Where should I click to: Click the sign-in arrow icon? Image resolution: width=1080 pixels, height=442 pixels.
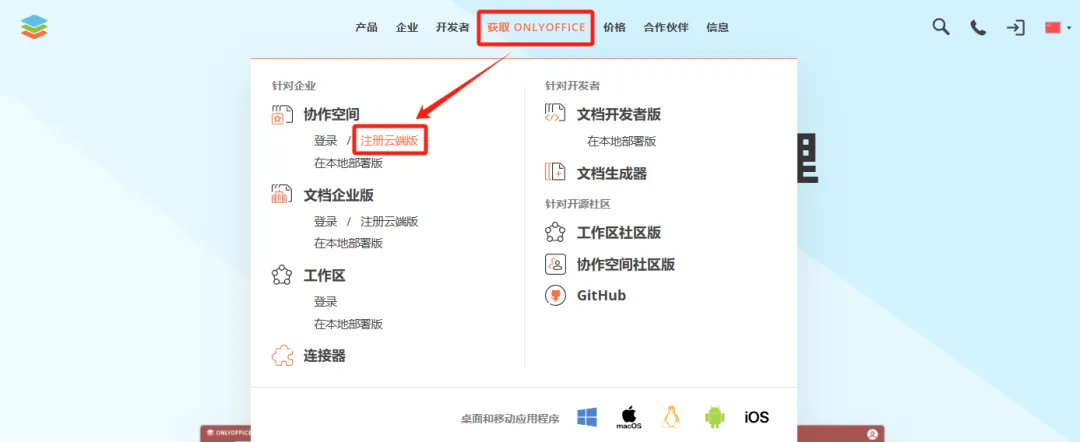(x=1015, y=28)
